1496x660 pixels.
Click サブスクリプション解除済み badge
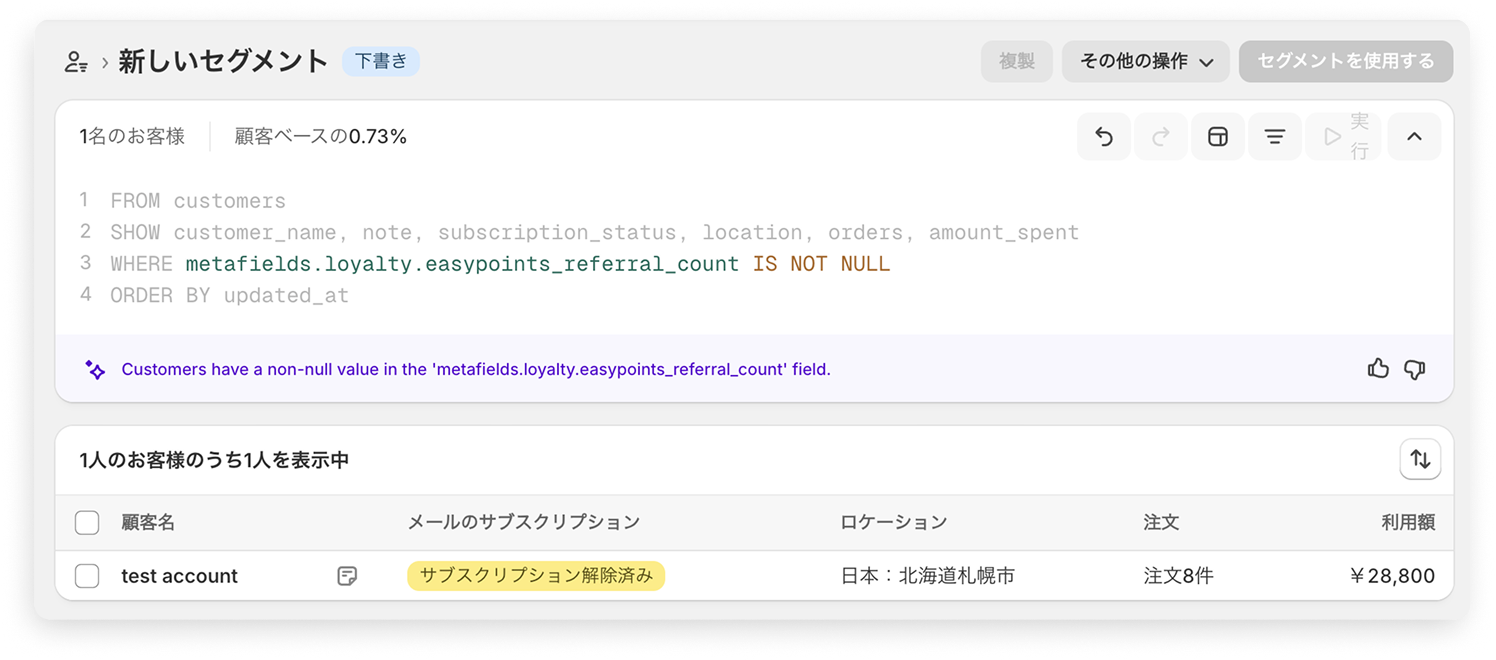[536, 576]
